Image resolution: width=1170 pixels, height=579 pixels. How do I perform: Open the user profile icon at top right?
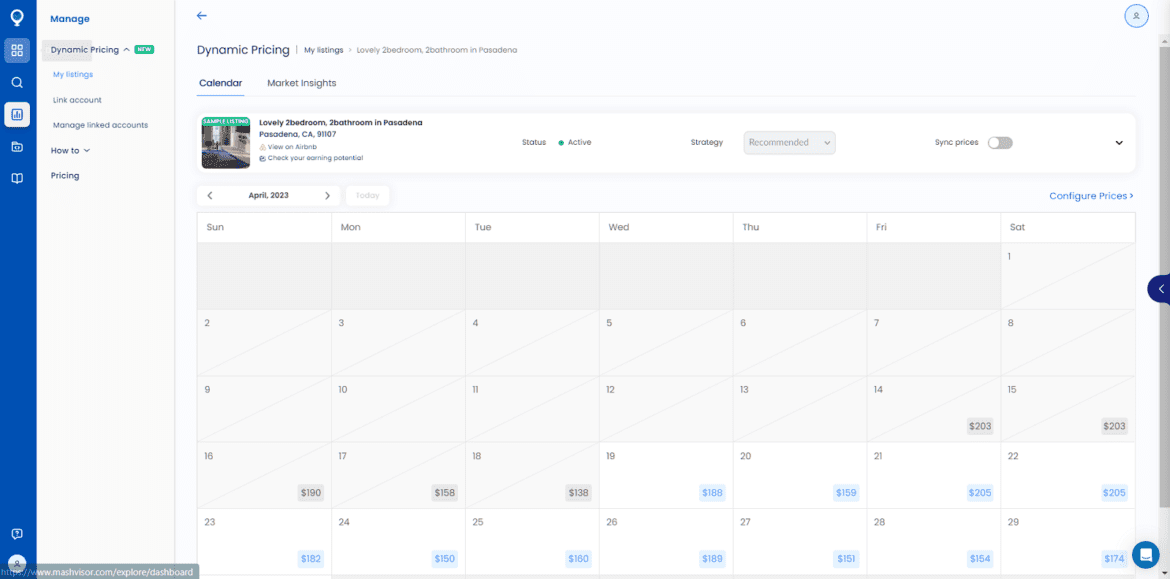1136,16
